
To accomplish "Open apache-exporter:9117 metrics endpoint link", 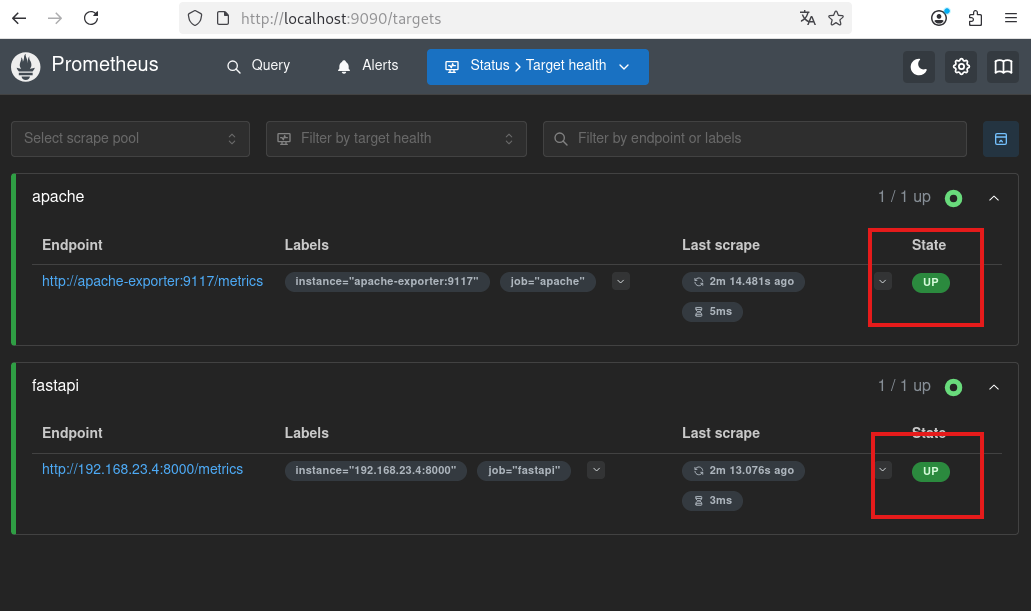I will (152, 281).
